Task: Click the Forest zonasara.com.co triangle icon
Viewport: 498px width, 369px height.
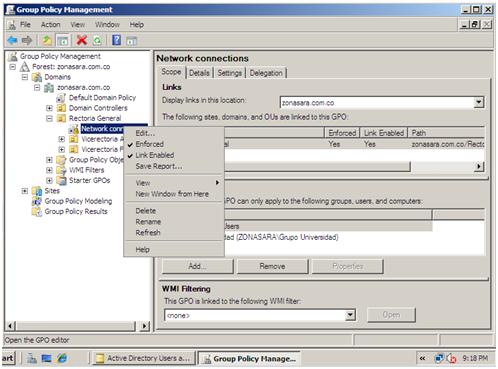Action: [x=25, y=67]
